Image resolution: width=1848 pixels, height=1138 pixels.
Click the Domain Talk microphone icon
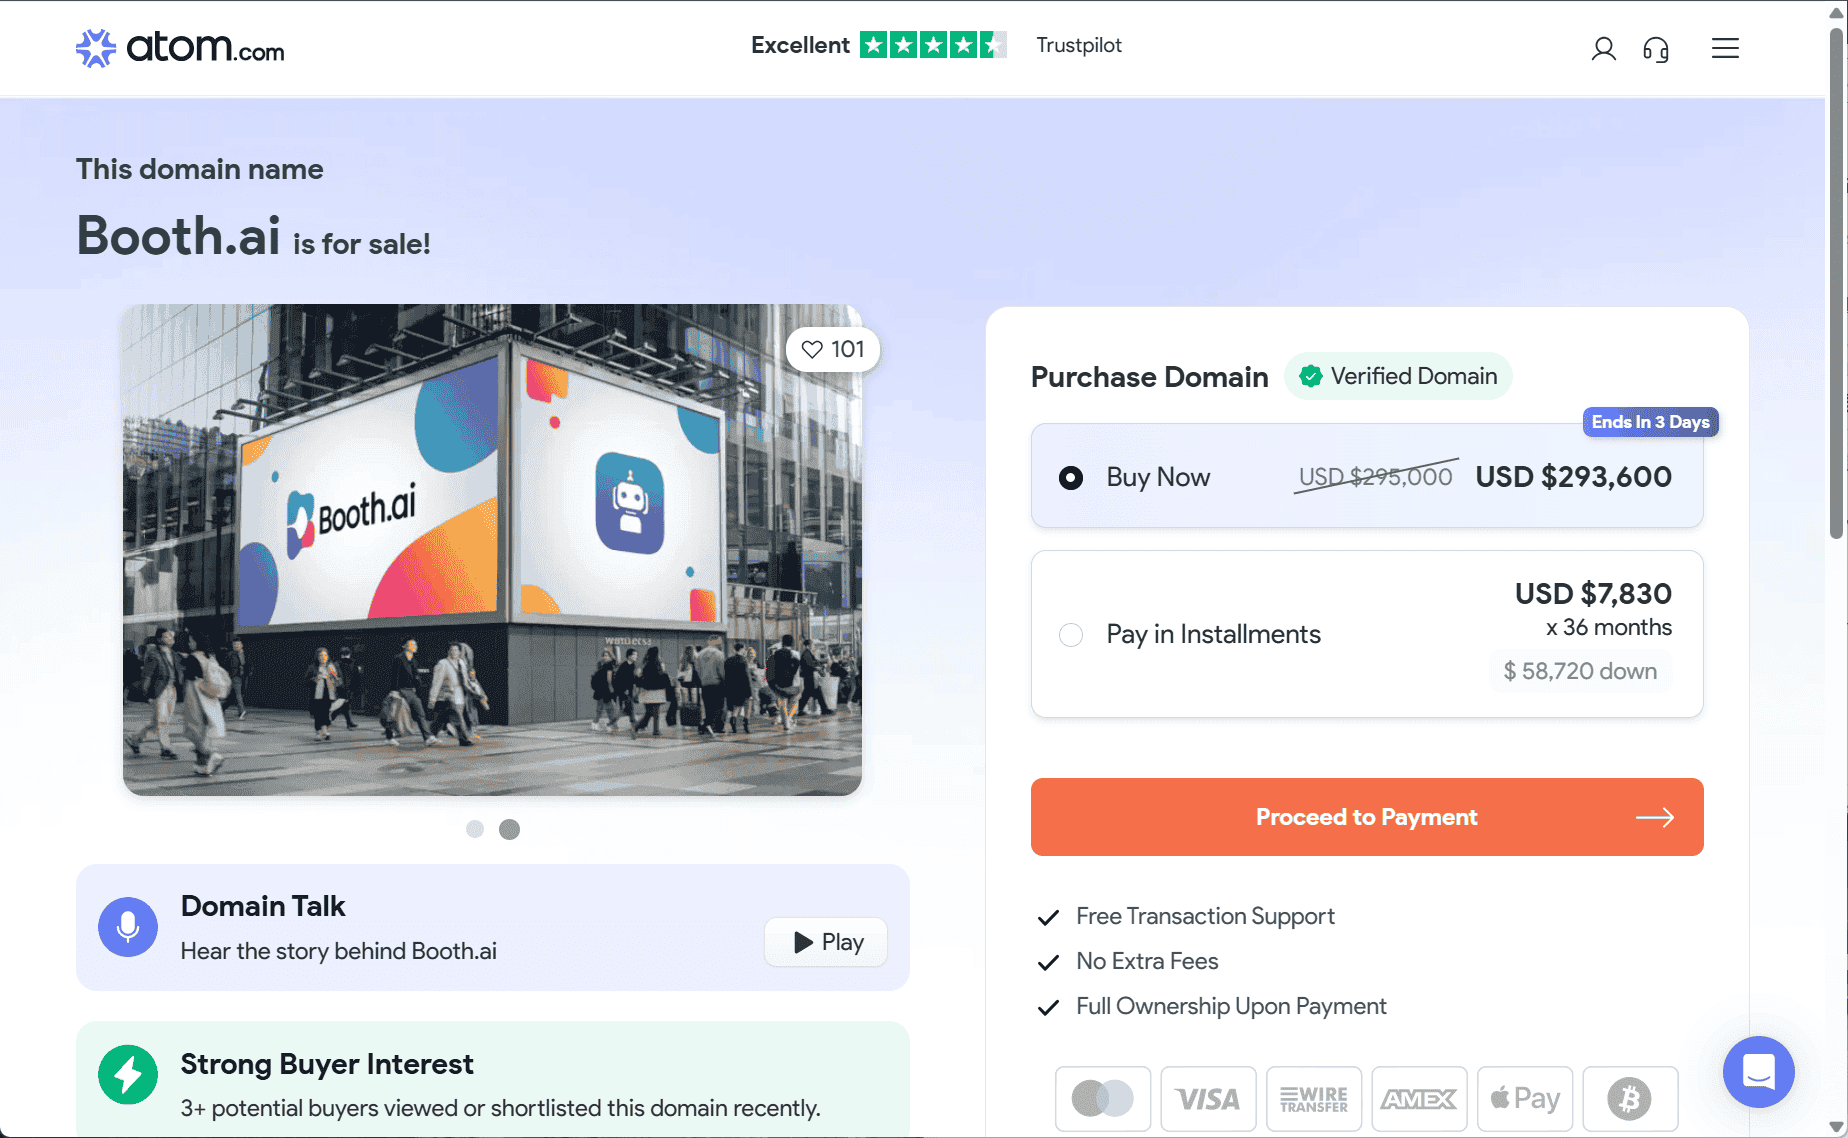click(x=128, y=927)
